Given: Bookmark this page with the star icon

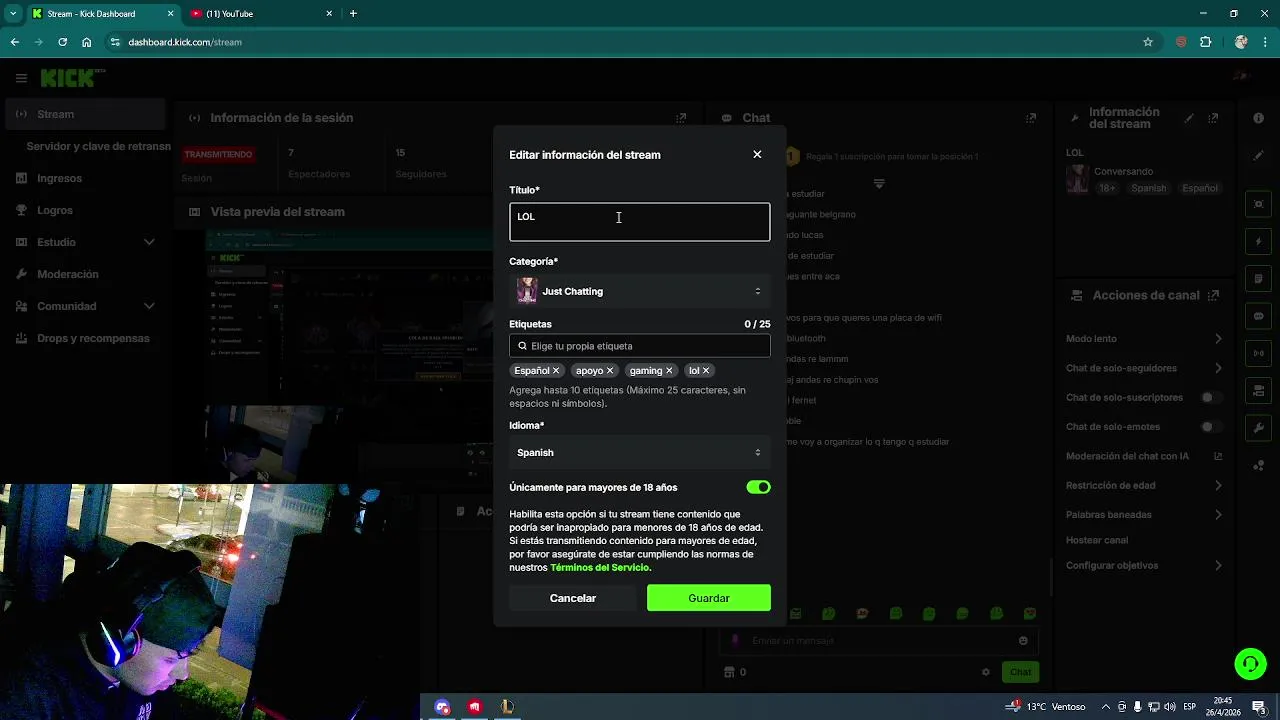Looking at the screenshot, I should coord(1148,42).
